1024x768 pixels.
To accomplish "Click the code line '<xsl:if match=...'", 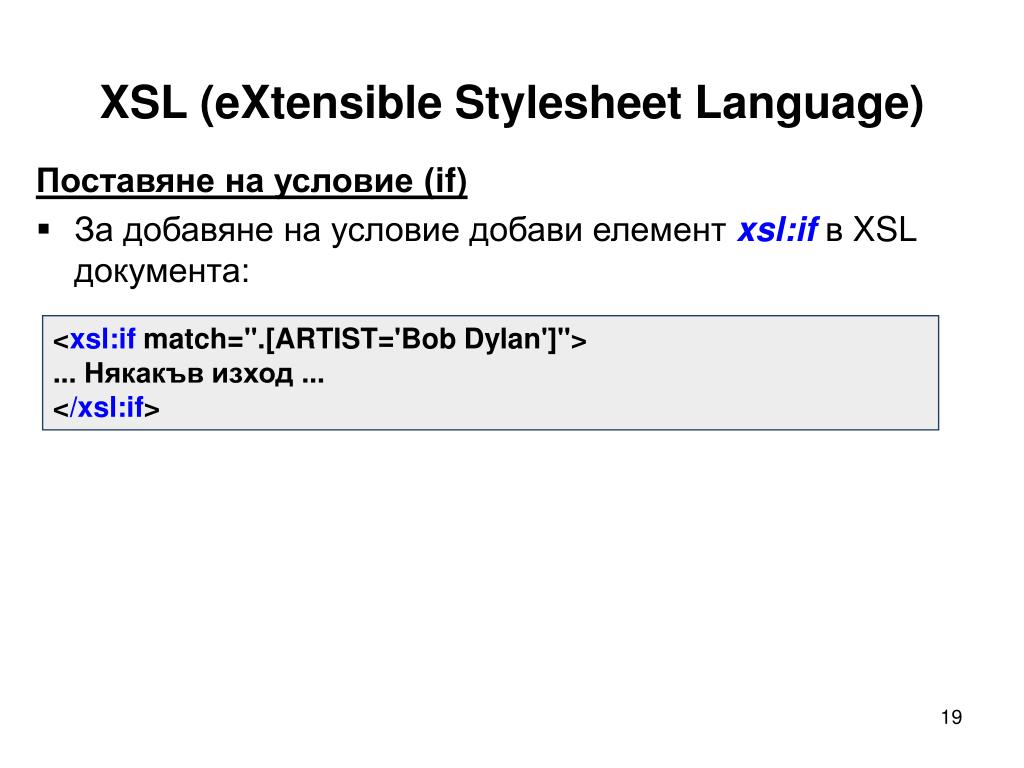I will tap(319, 340).
